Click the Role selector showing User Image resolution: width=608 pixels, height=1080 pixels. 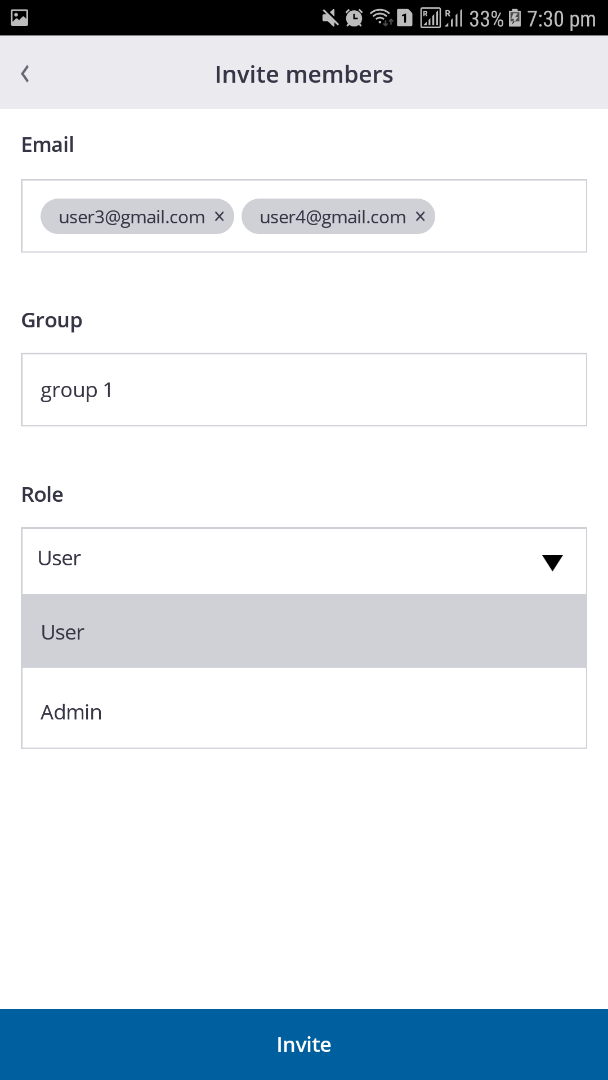pos(280,560)
